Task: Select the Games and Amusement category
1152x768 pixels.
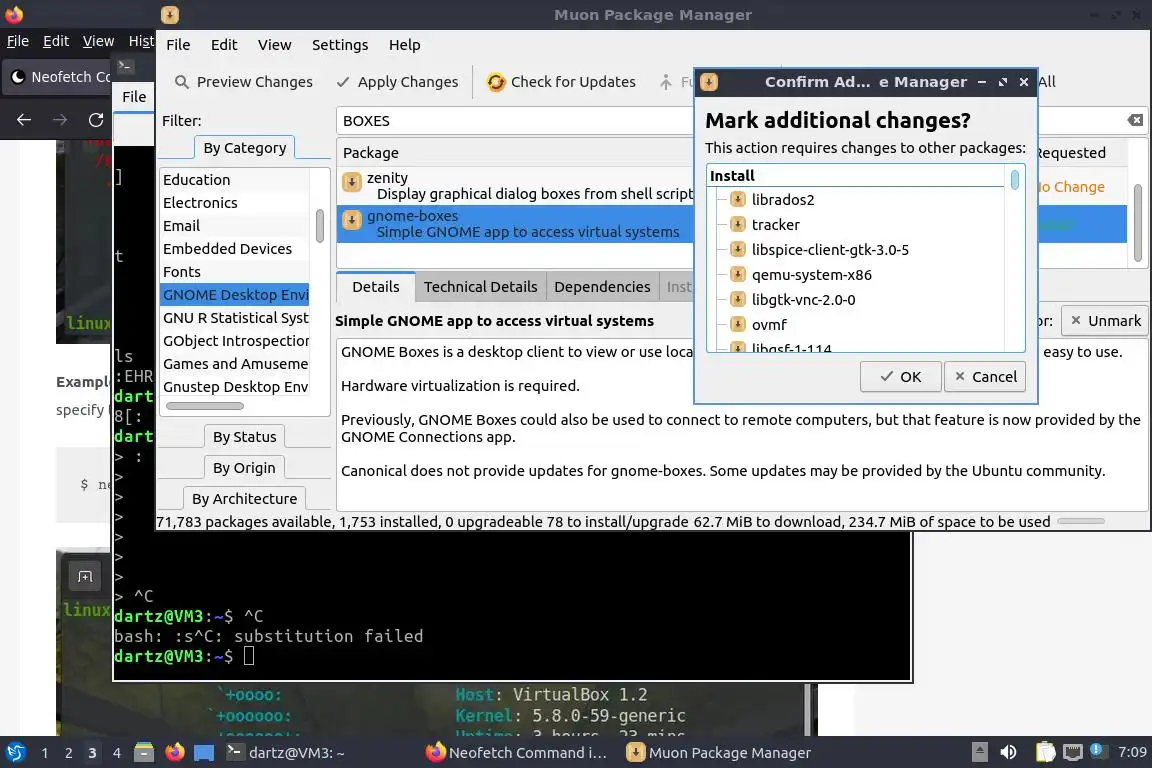Action: coord(234,364)
